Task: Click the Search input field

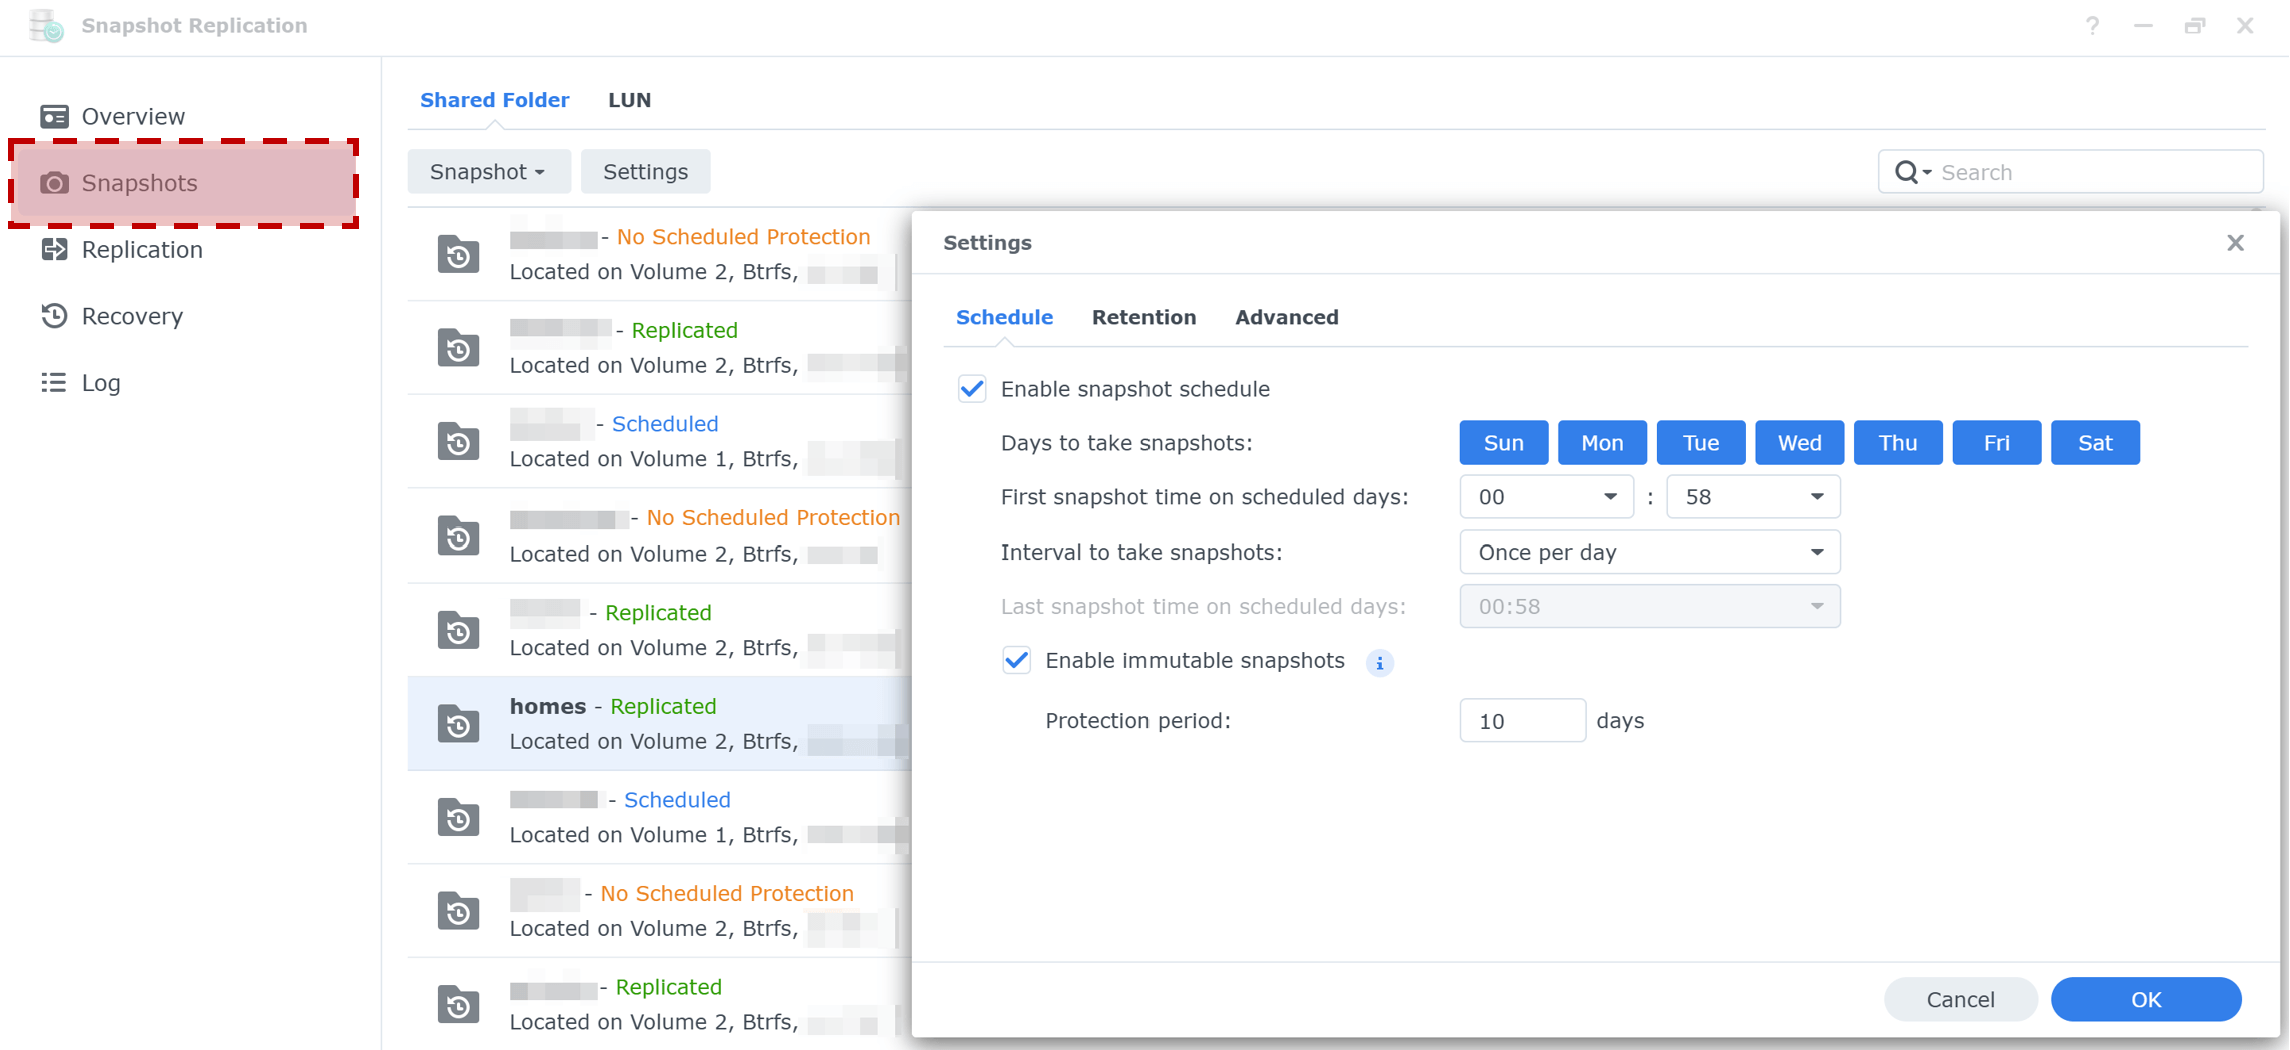Action: pyautogui.click(x=2070, y=172)
